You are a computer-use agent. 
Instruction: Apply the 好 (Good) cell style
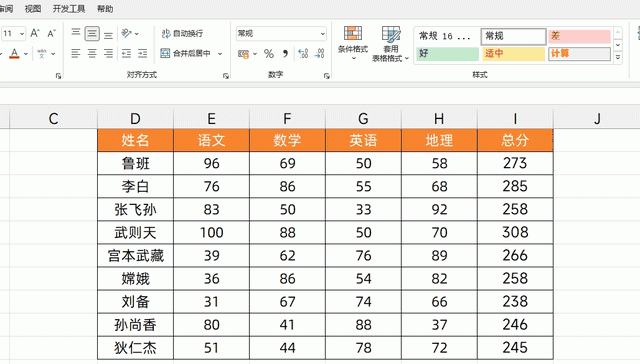(x=447, y=54)
